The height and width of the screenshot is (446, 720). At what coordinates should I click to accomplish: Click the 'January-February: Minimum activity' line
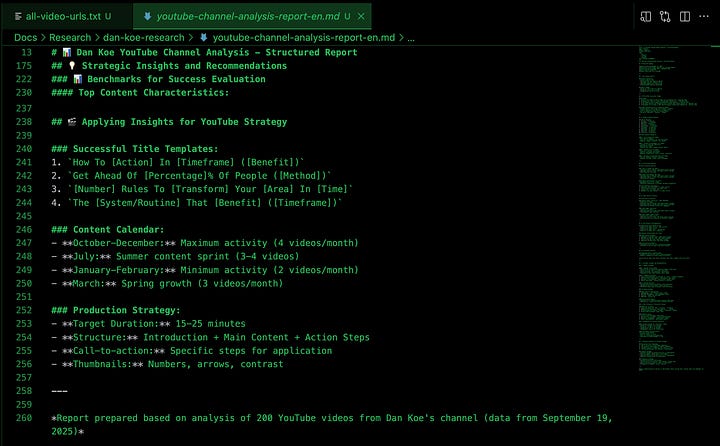tap(205, 270)
